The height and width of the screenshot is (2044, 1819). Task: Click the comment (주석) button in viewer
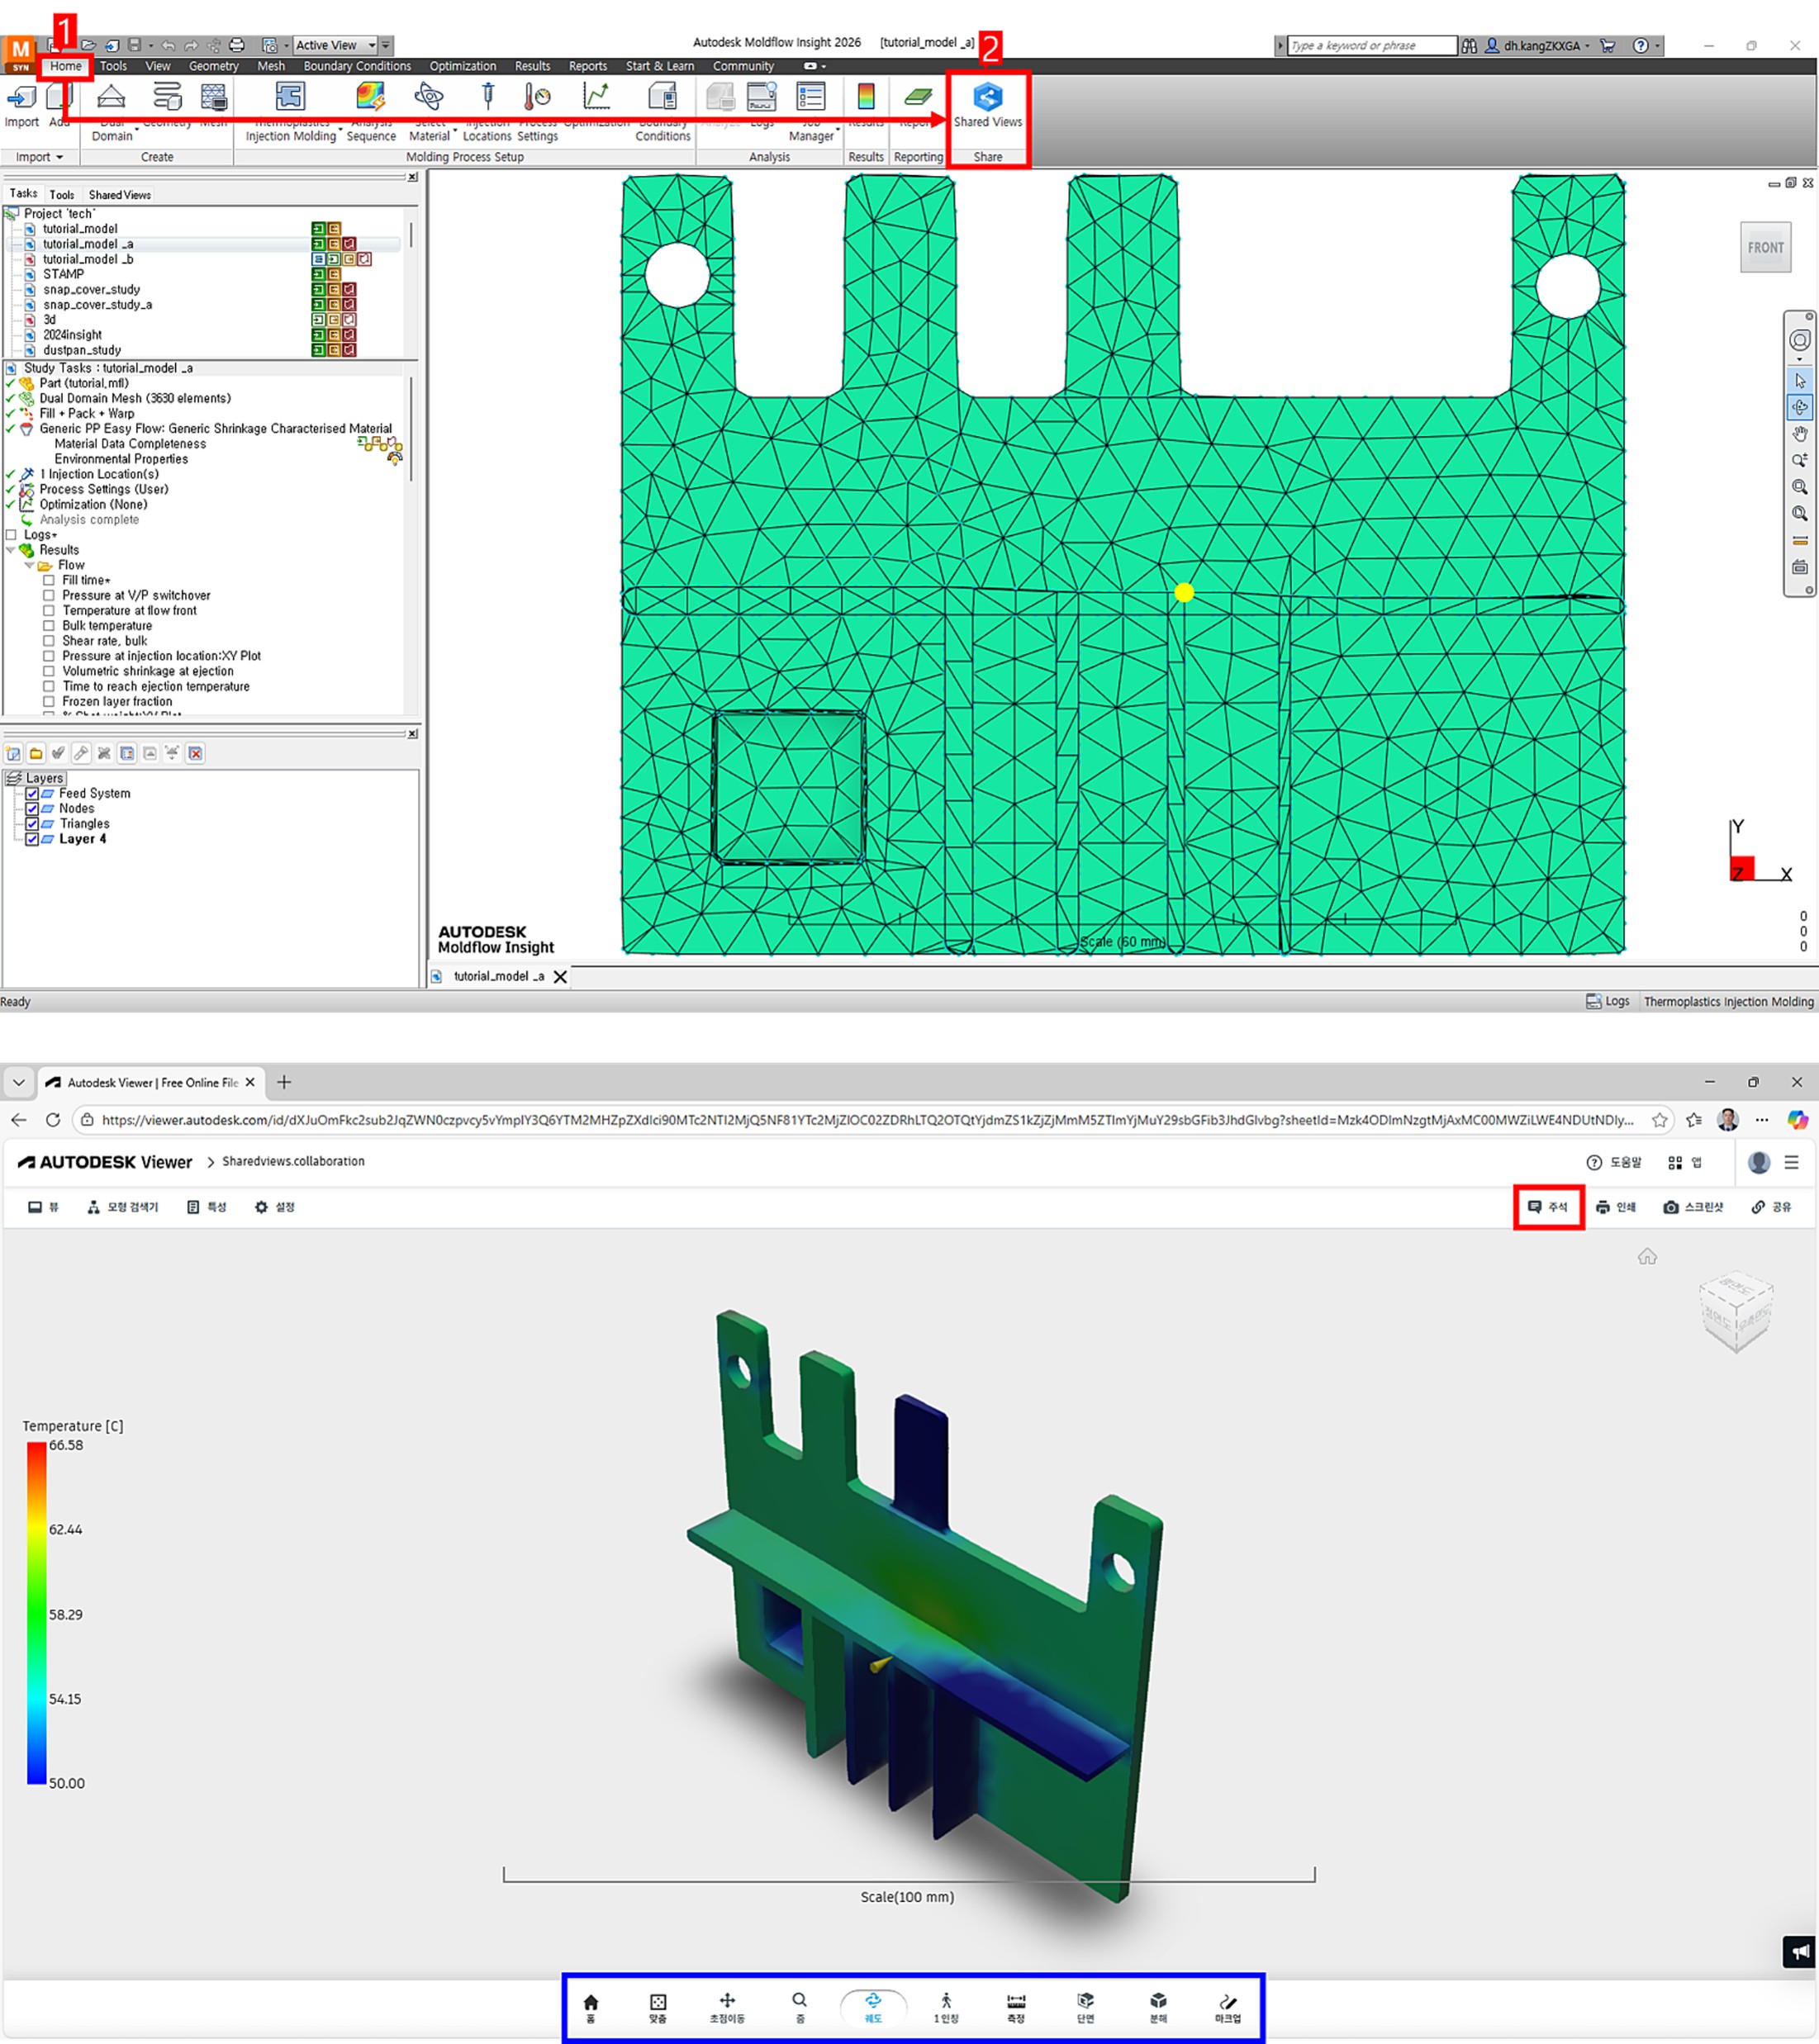click(x=1547, y=1207)
